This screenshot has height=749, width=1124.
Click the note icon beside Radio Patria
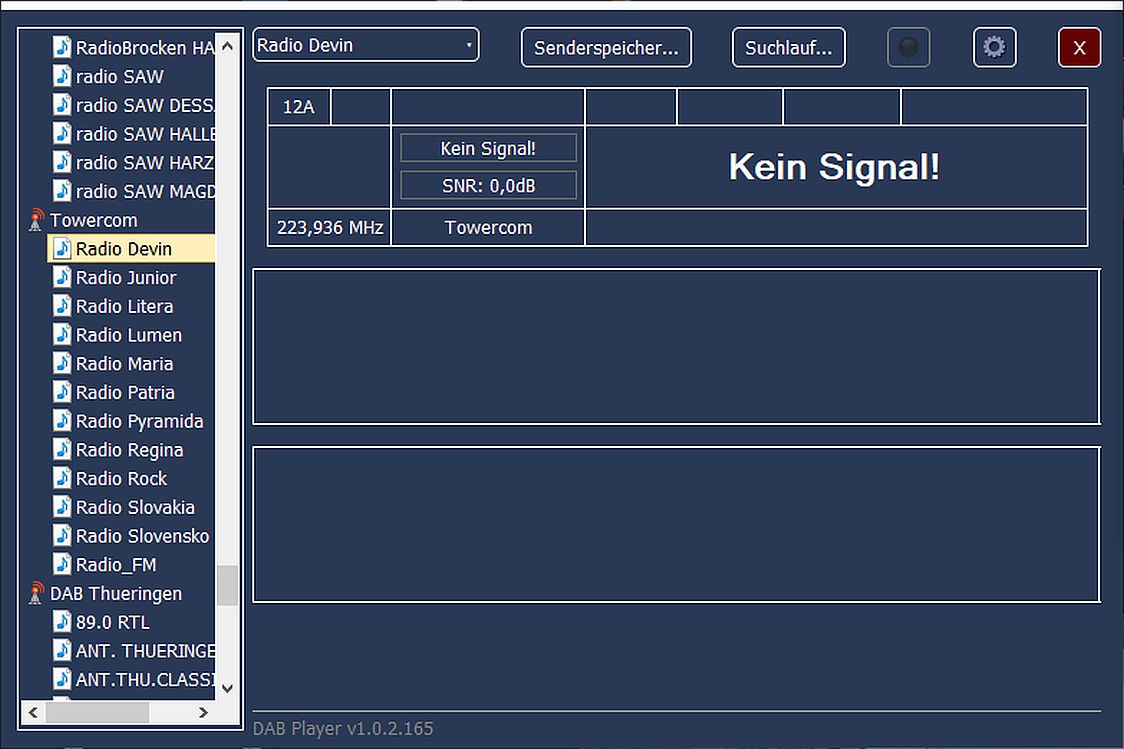tap(62, 392)
